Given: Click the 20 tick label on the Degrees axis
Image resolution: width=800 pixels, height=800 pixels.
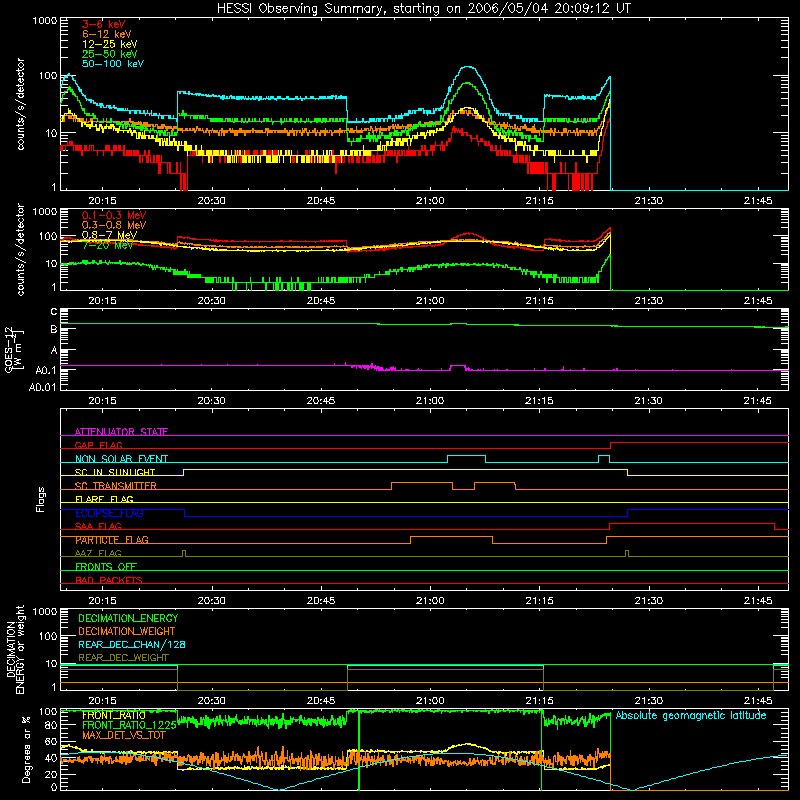Looking at the screenshot, I should [51, 774].
